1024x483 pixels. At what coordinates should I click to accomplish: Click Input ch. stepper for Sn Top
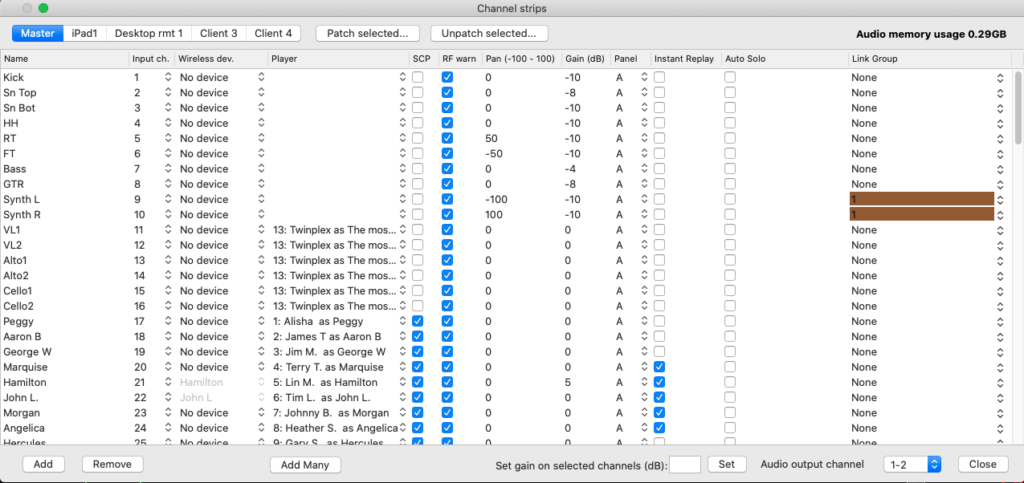pyautogui.click(x=167, y=93)
